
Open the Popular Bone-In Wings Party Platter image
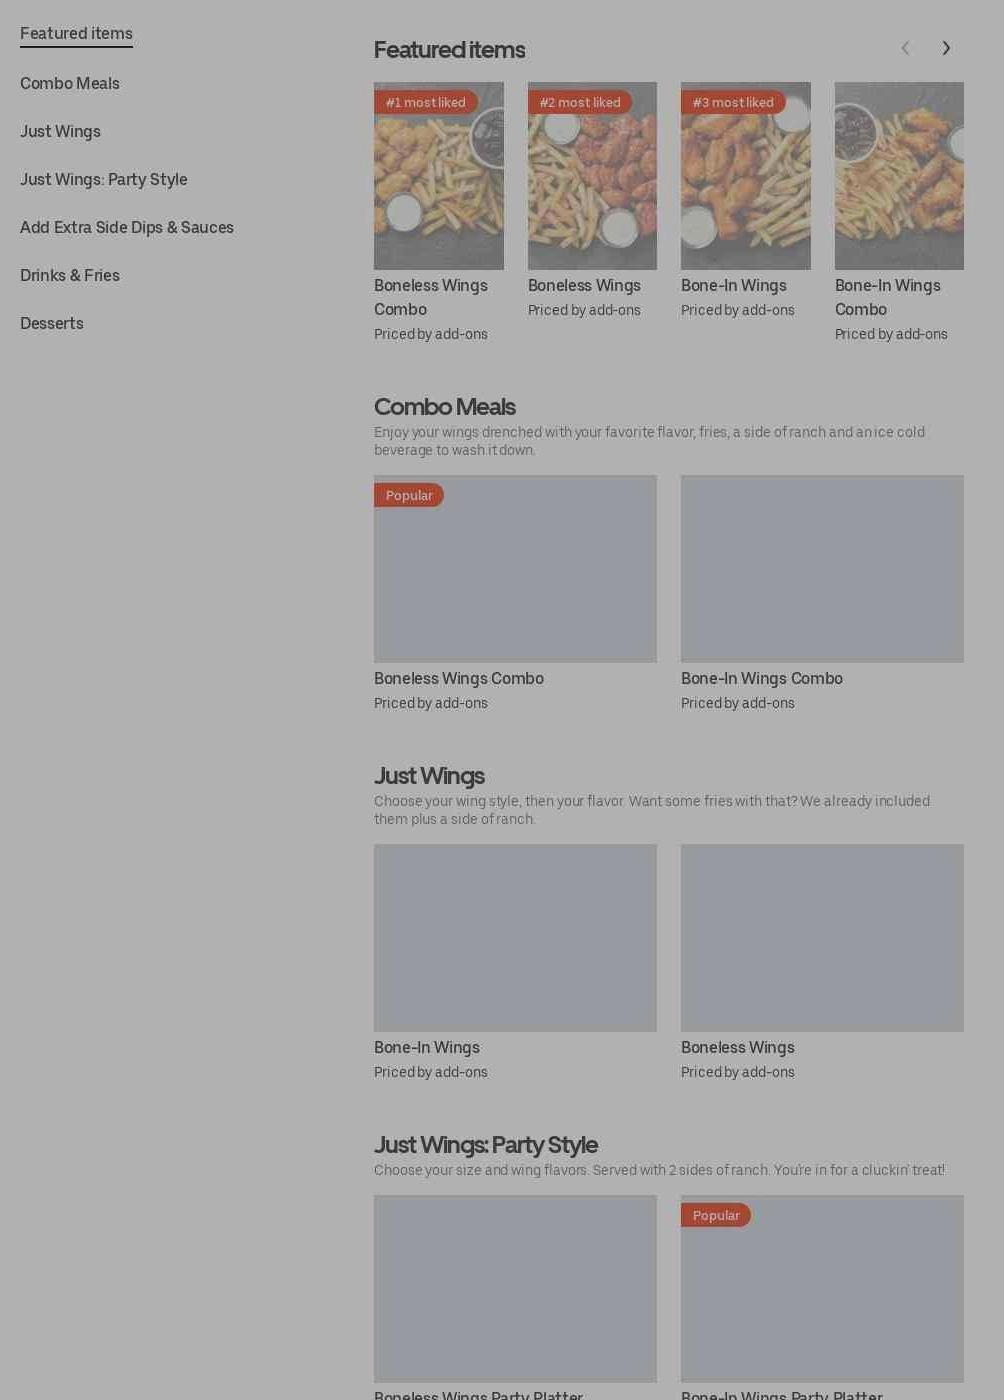822,1289
